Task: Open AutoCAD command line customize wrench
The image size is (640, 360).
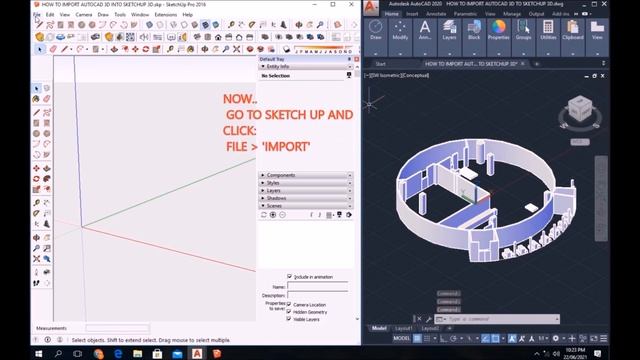Action: click(428, 319)
